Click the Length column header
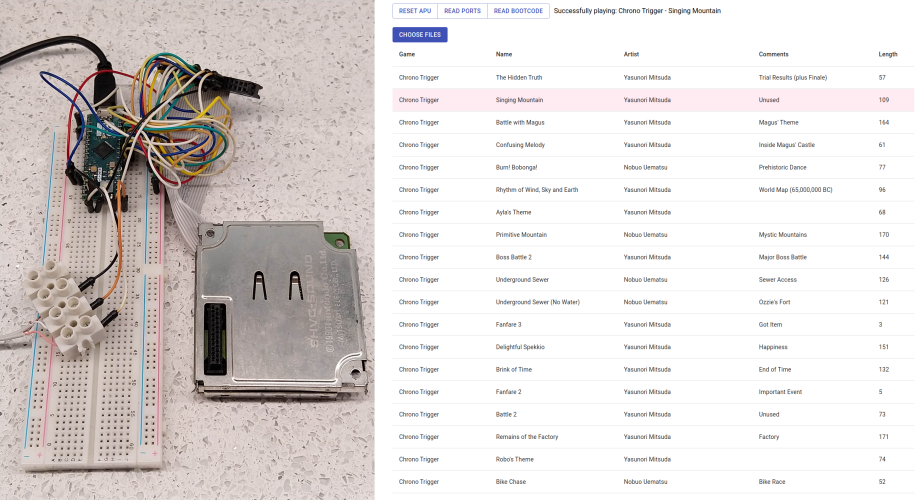This screenshot has height=500, width=921. point(887,54)
